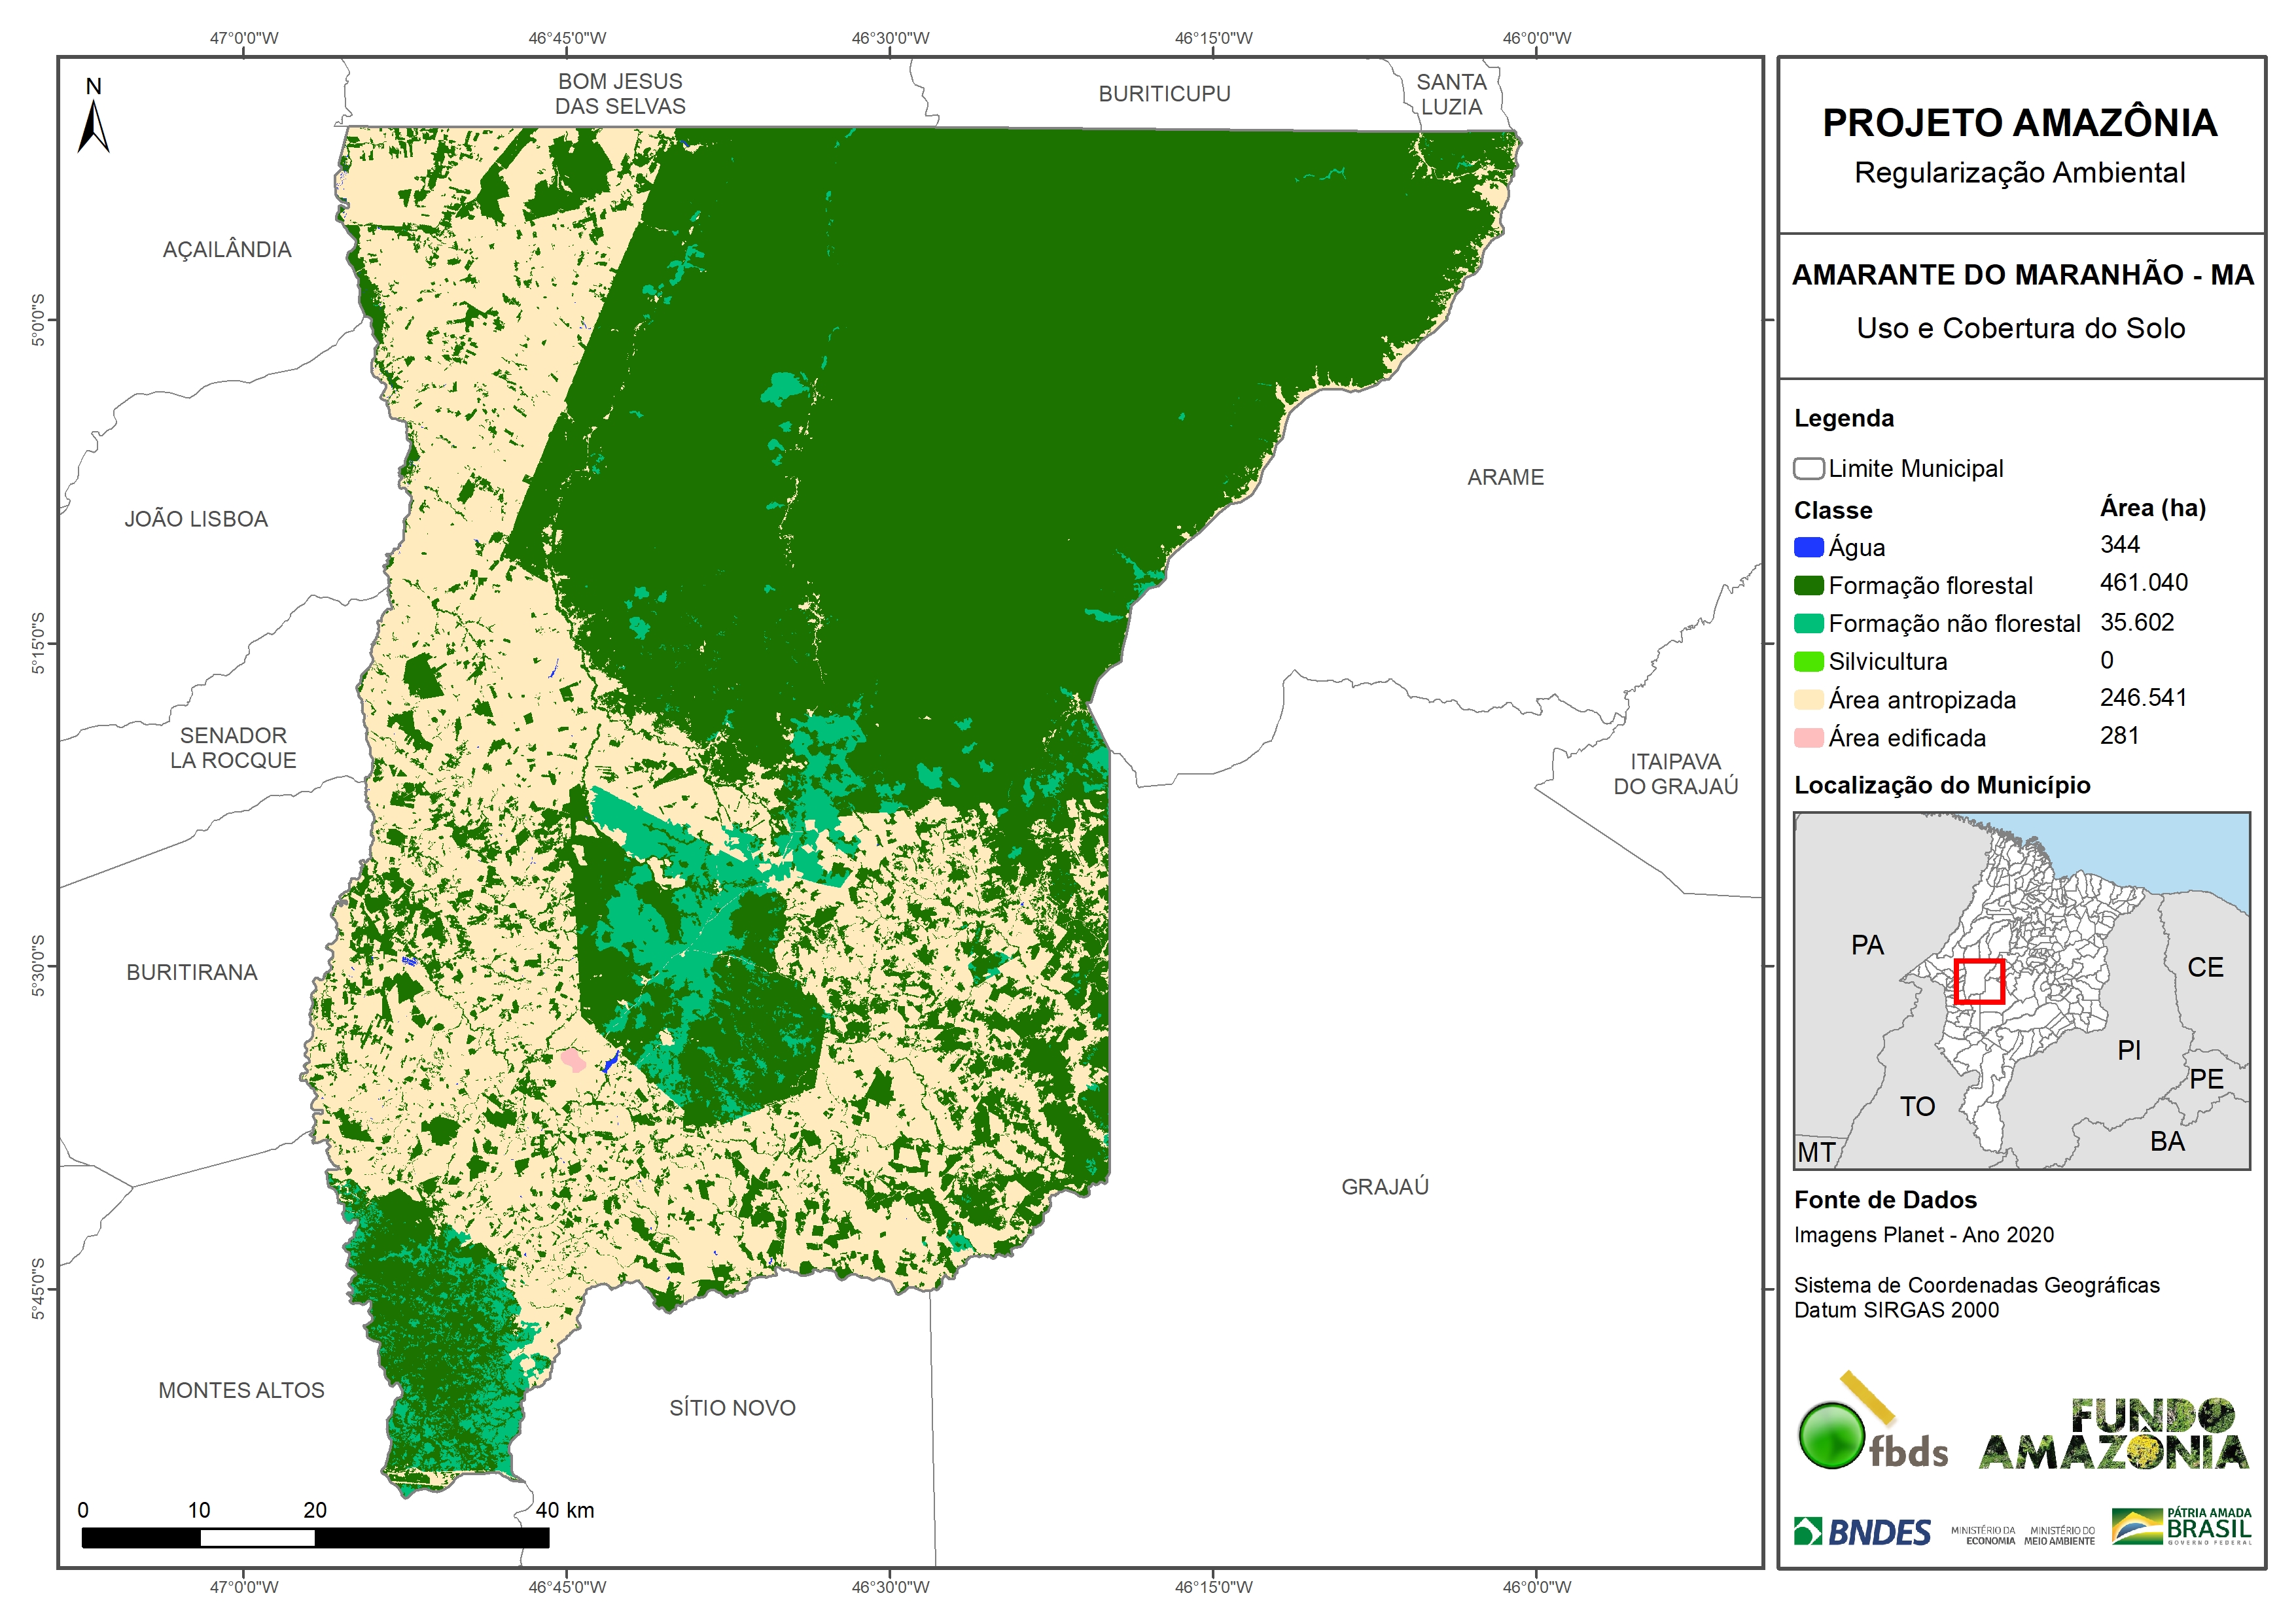Click the pink built-up area on map

tap(573, 1059)
